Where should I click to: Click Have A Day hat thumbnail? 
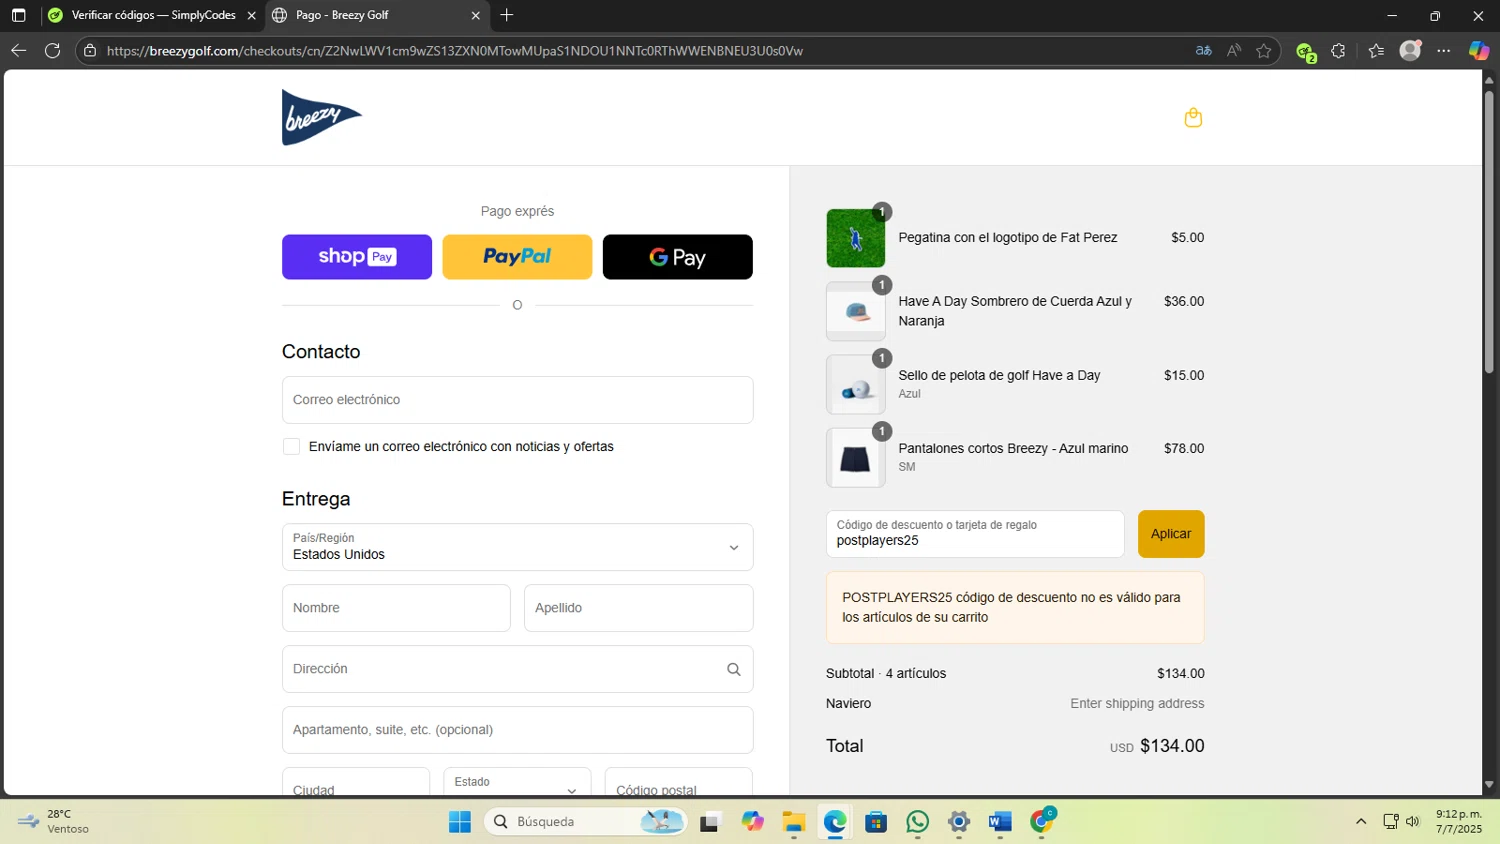pyautogui.click(x=855, y=311)
